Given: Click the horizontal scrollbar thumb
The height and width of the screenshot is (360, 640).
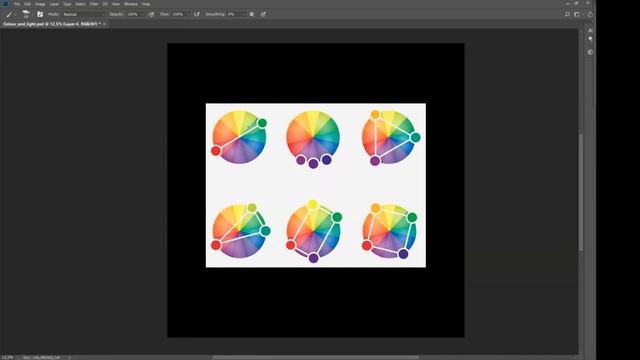Looking at the screenshot, I should [316, 358].
